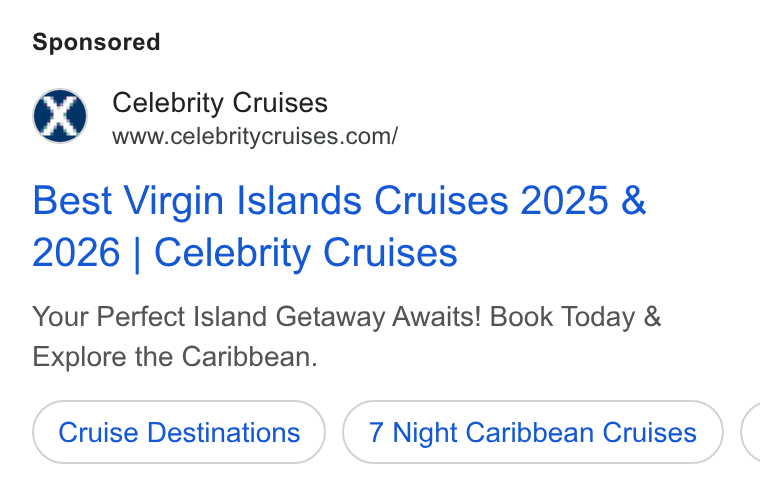
Task: Open the 7 Night Caribbean Cruises chip
Action: pos(533,432)
